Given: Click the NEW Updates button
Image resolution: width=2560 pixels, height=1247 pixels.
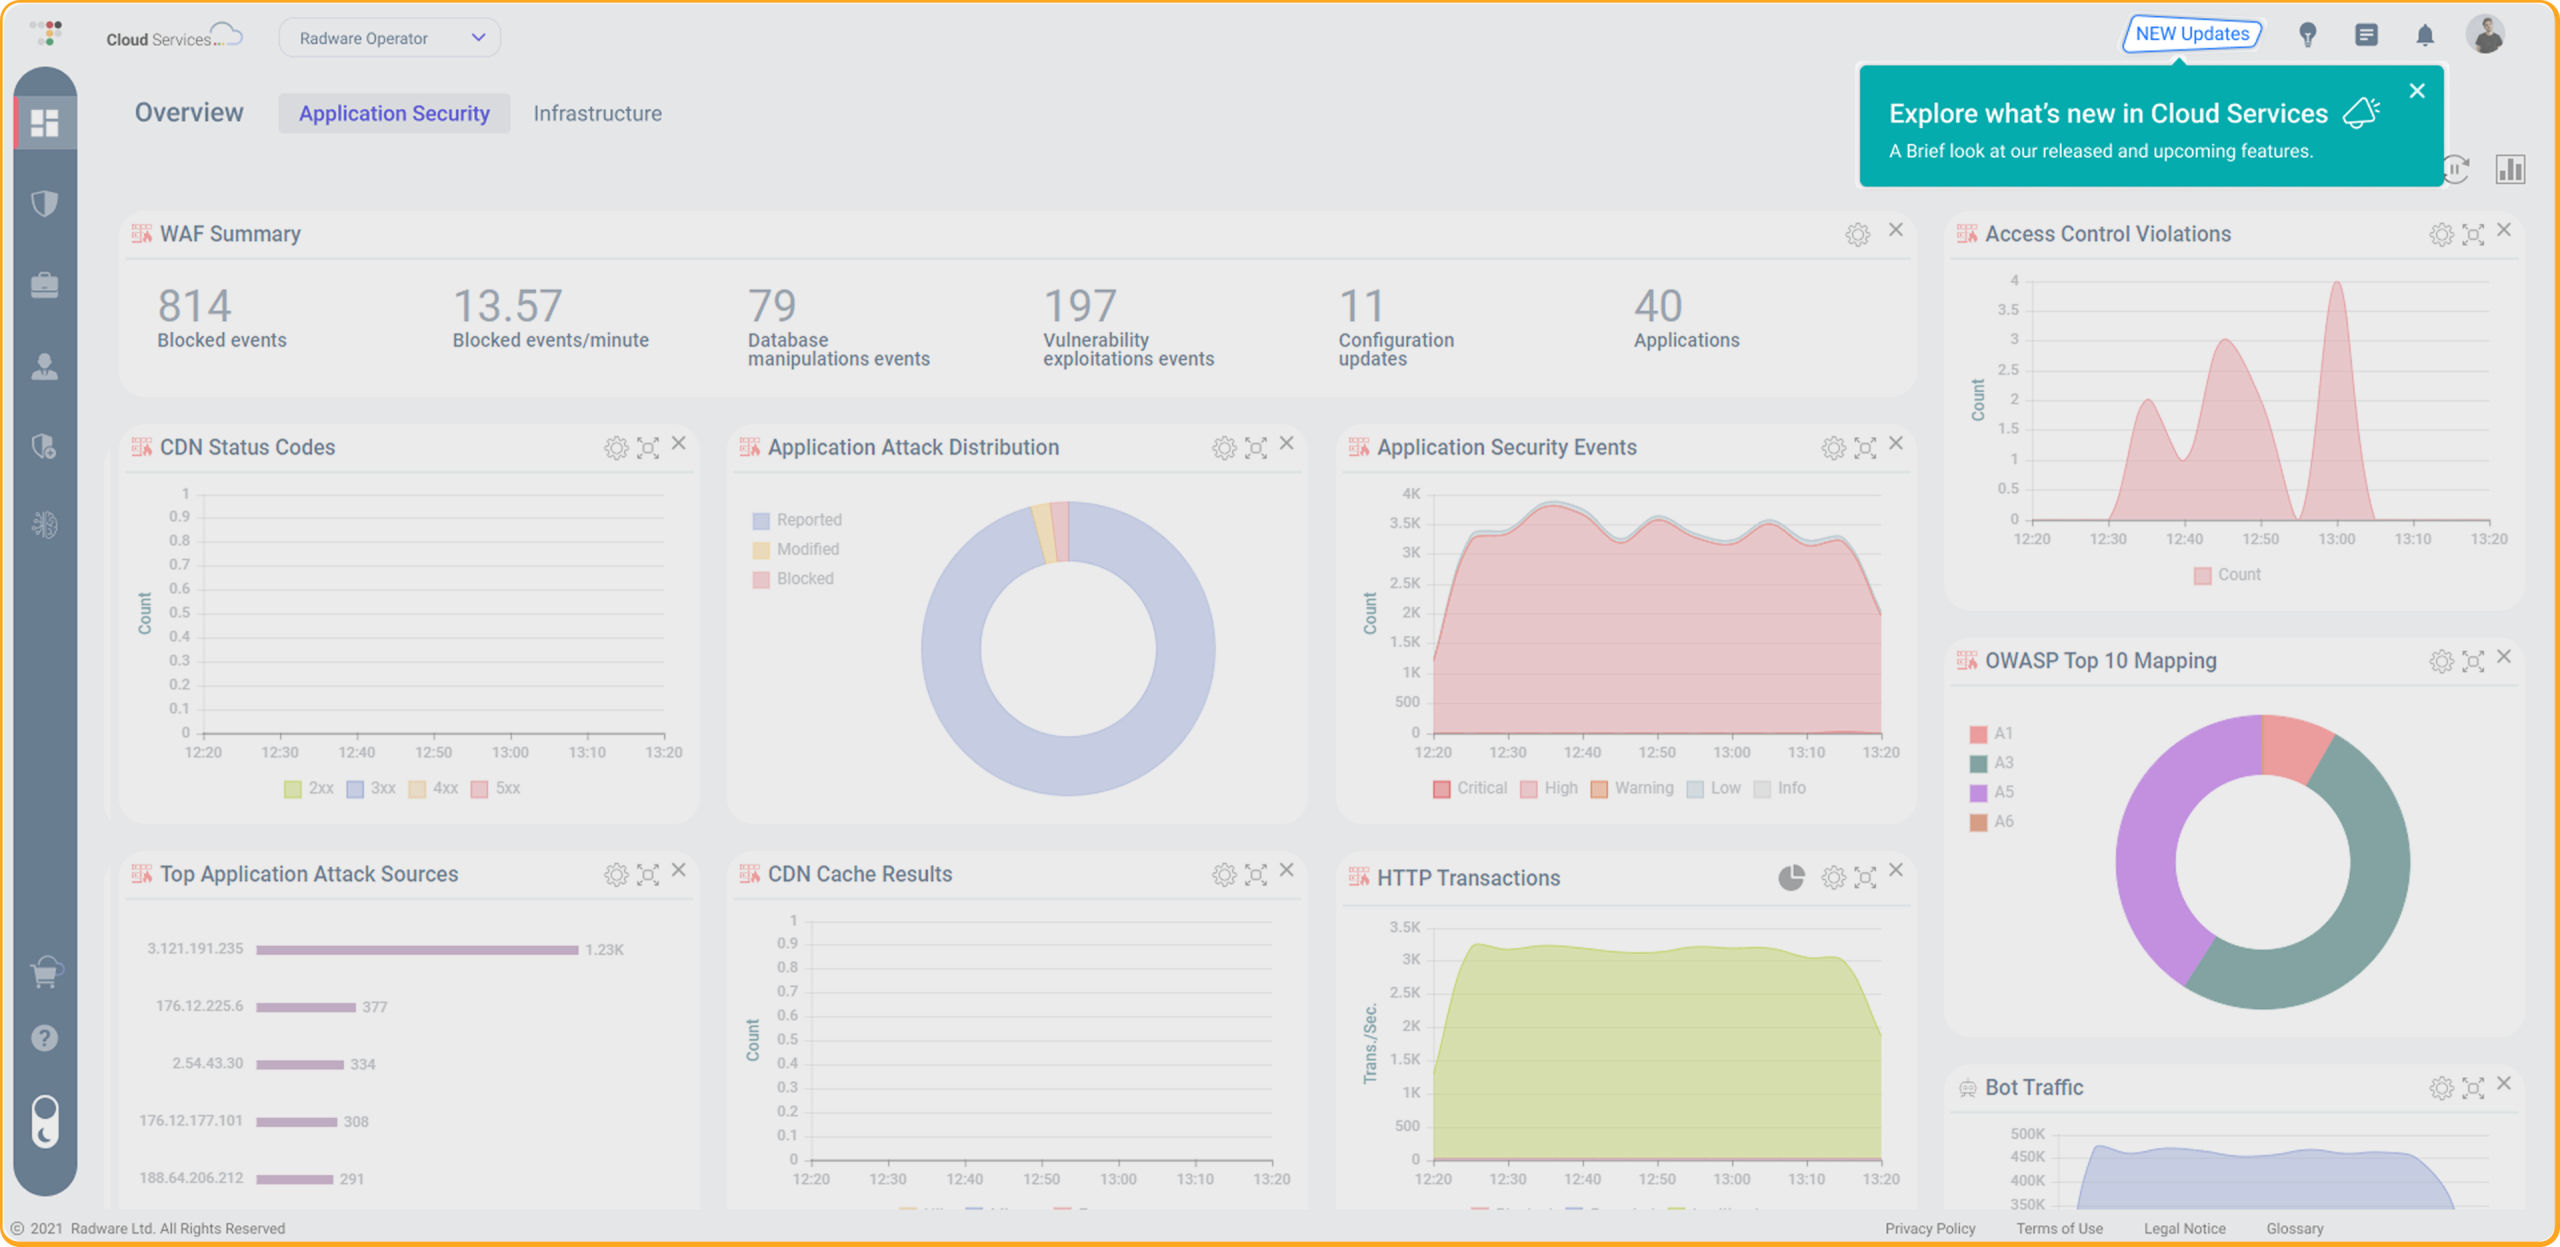Looking at the screenshot, I should [2191, 34].
